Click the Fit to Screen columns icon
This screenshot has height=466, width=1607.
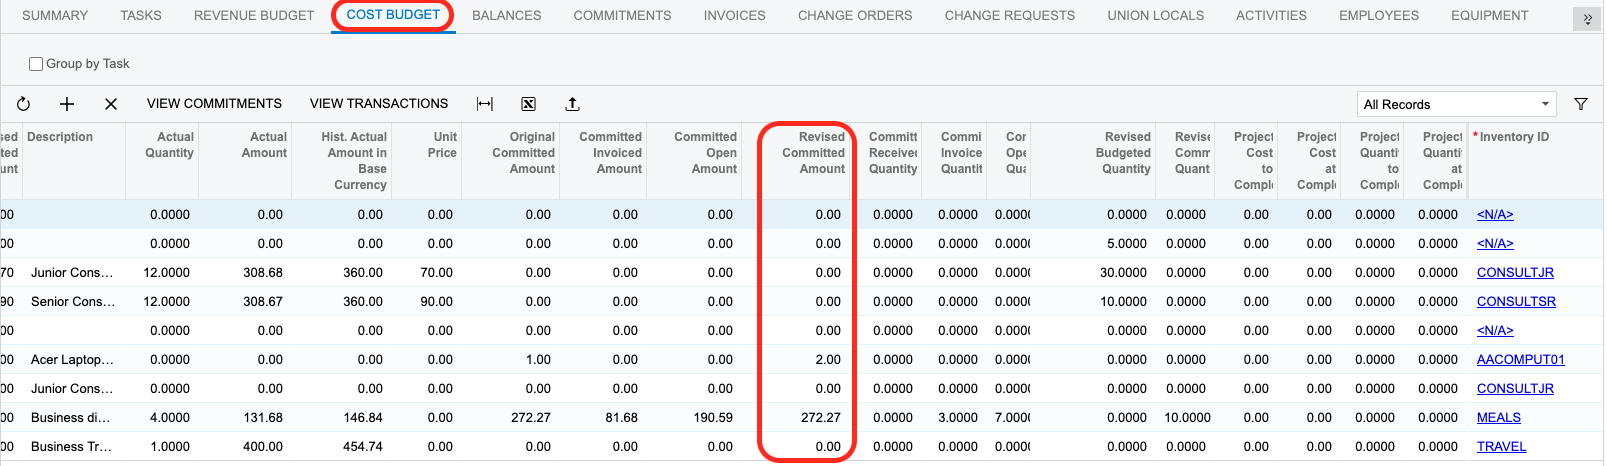pyautogui.click(x=485, y=104)
